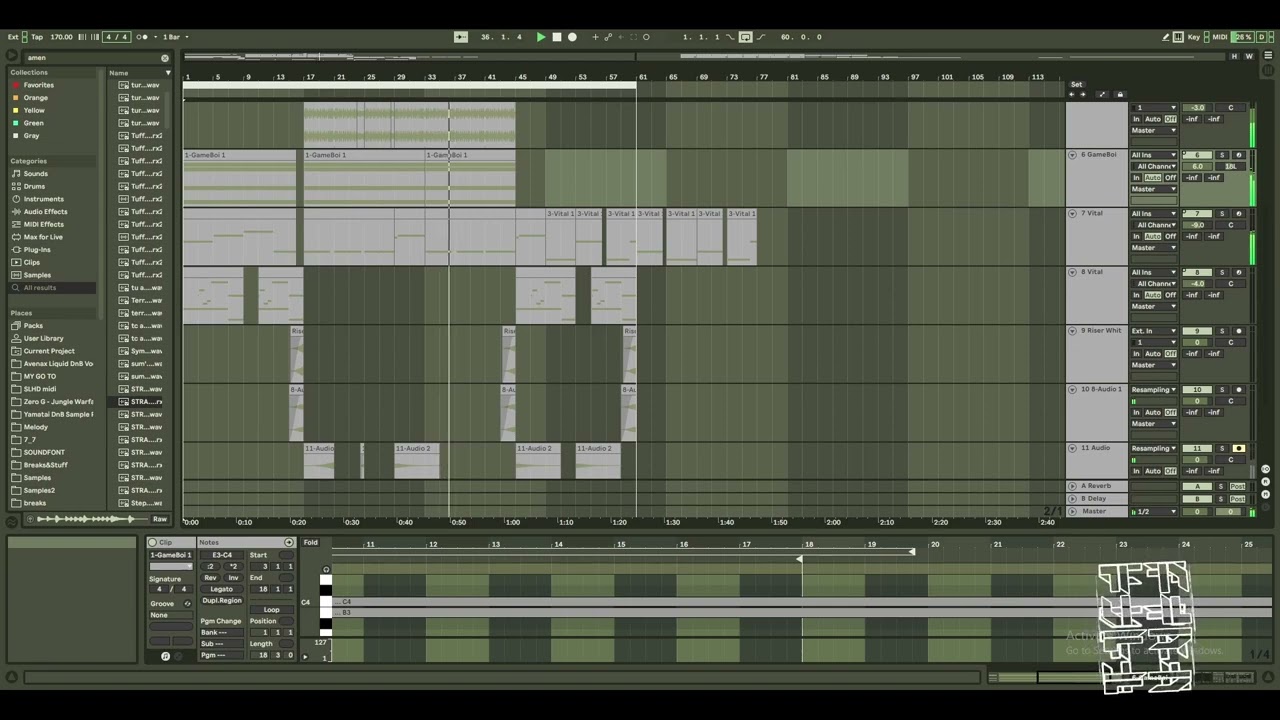The image size is (1280, 720).
Task: Preview with the headphone icon in piano roll
Action: (x=326, y=570)
